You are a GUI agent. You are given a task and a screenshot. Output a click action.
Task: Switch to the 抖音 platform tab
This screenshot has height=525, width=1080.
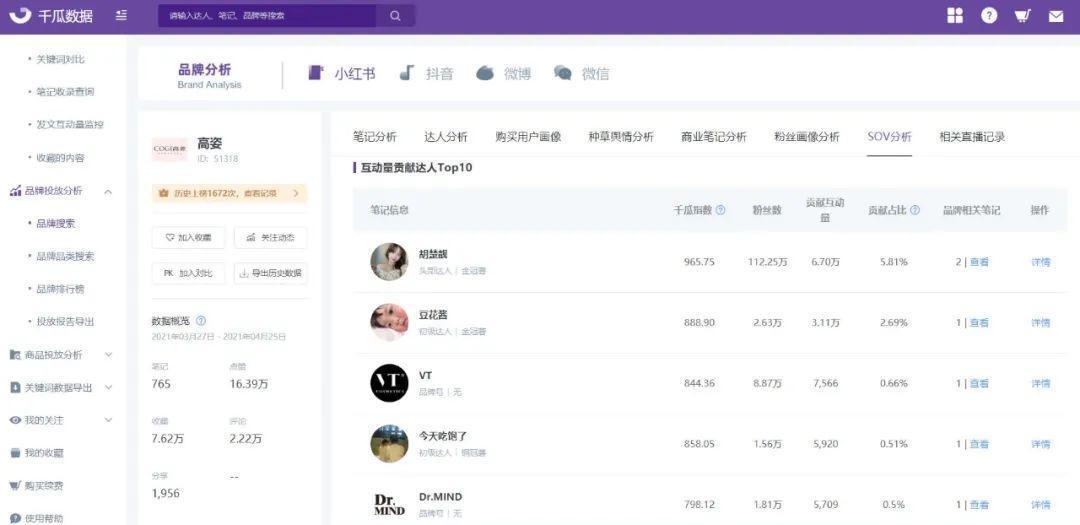[426, 73]
